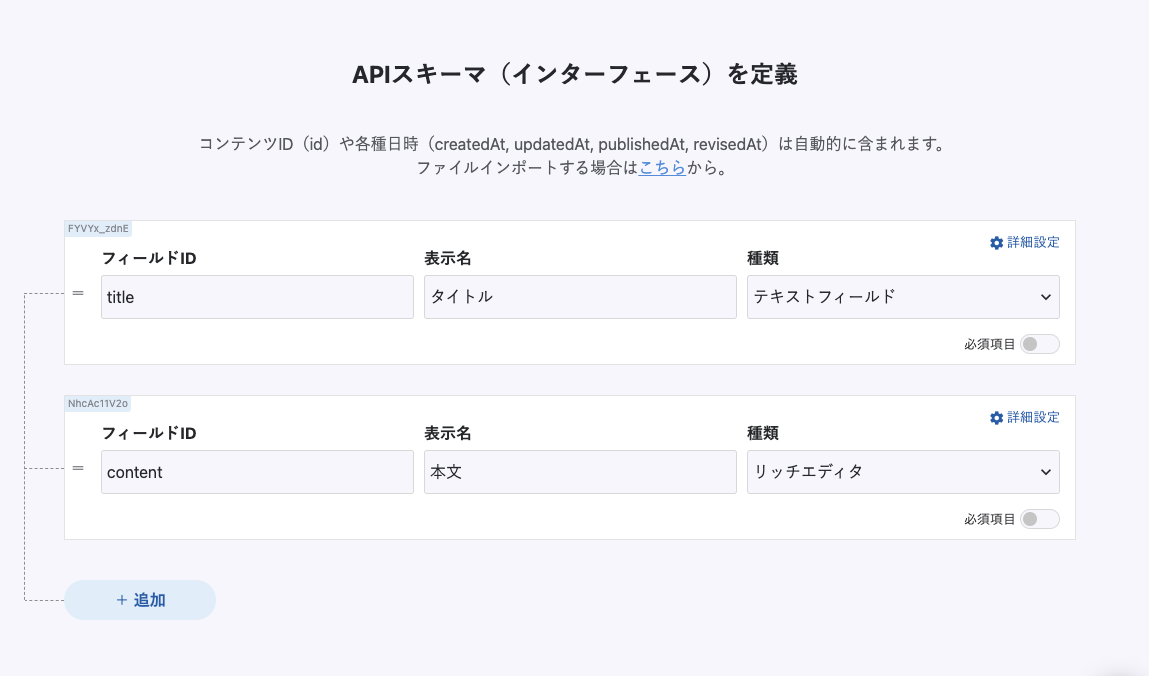The width and height of the screenshot is (1149, 676).
Task: Grab the drag handle beside the title field
Action: click(x=78, y=293)
